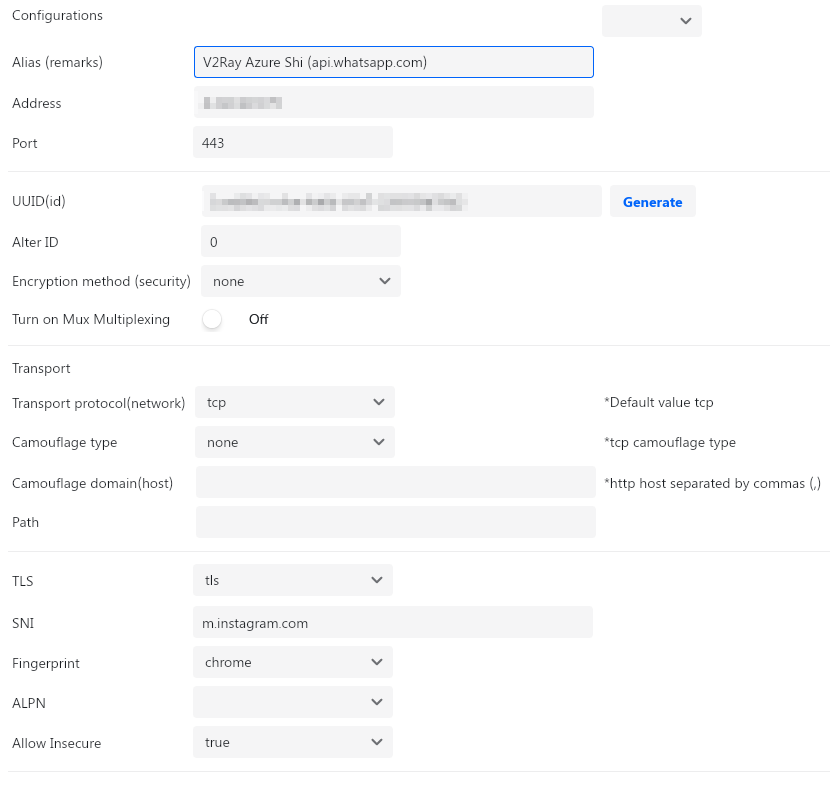Select the Fingerprint dropdown showing chrome
Screen dimensions: 830x794
point(292,662)
